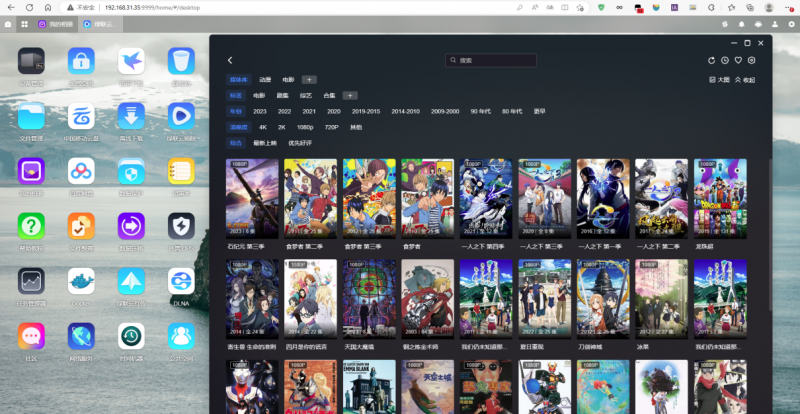Click the browser address bar URL

point(153,8)
